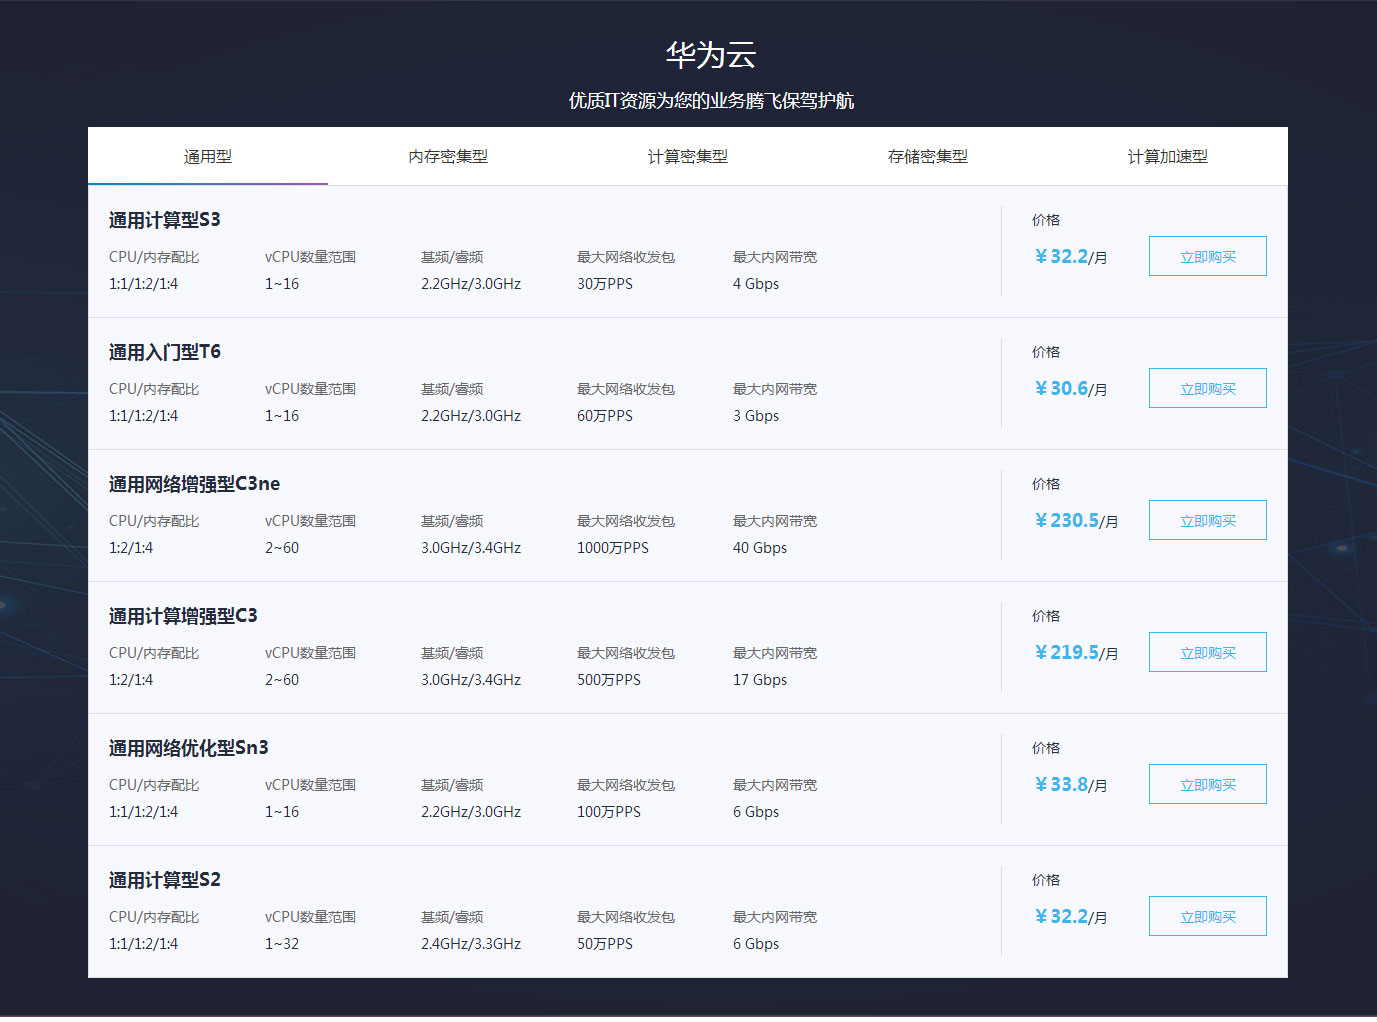Select the 通用型 tab
Viewport: 1377px width, 1022px height.
tap(208, 156)
